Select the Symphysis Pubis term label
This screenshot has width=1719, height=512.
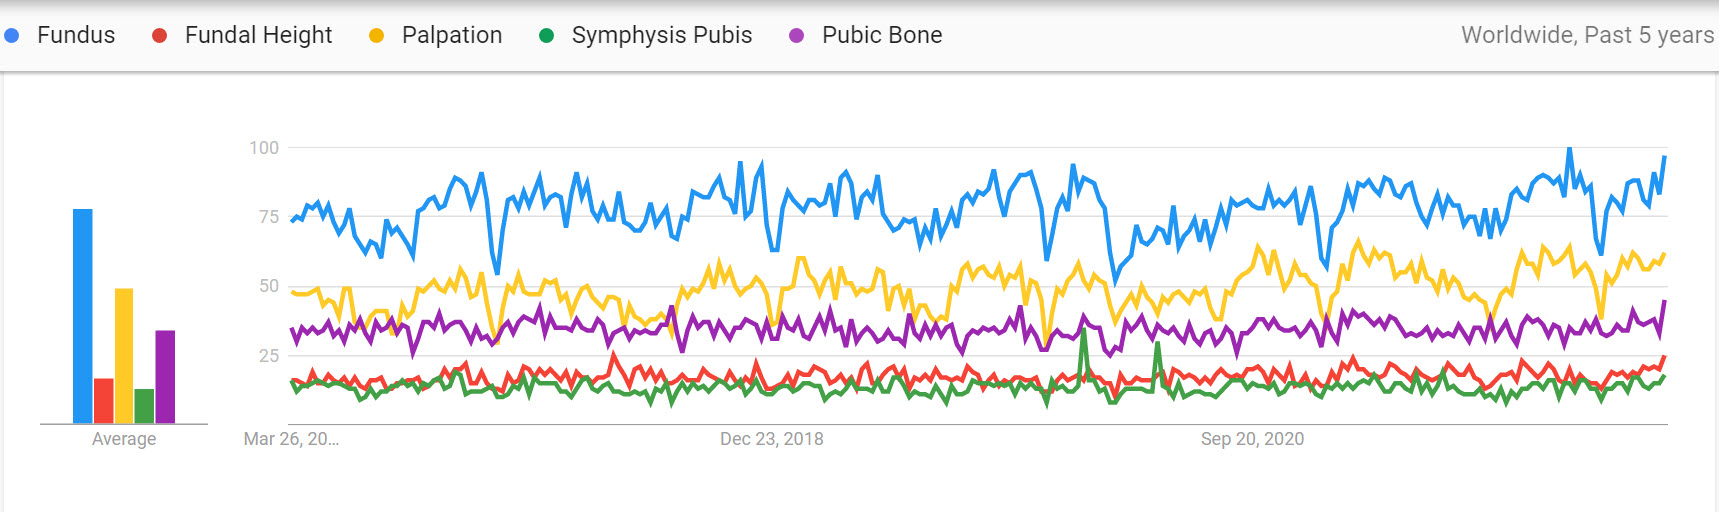coord(661,35)
